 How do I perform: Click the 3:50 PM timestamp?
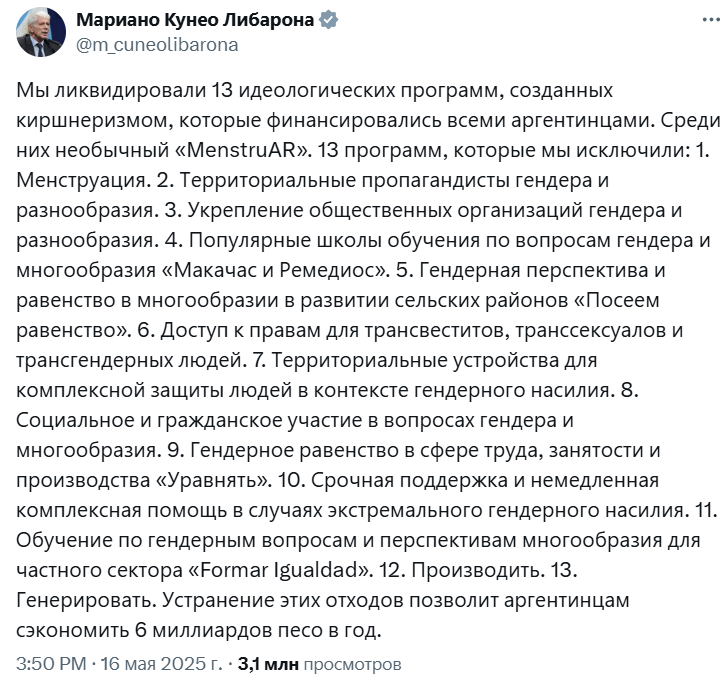click(x=51, y=664)
